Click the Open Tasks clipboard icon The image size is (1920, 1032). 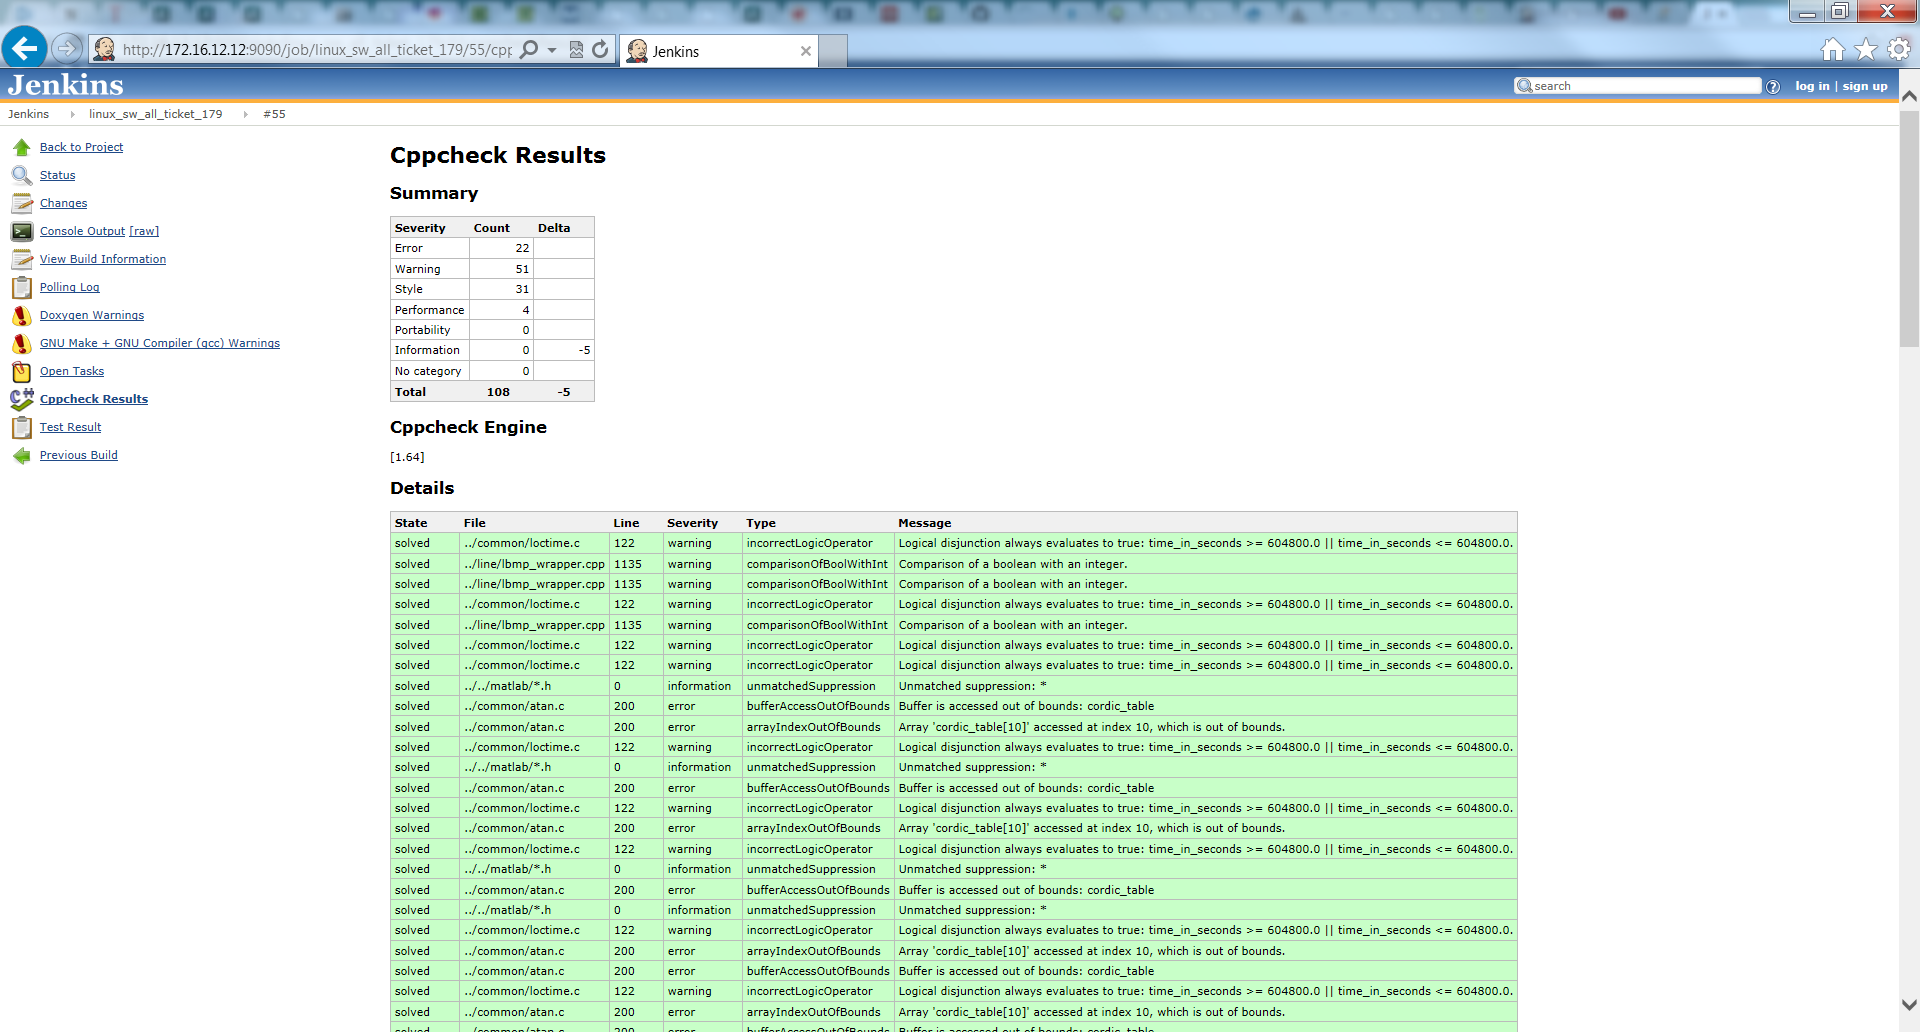click(21, 372)
